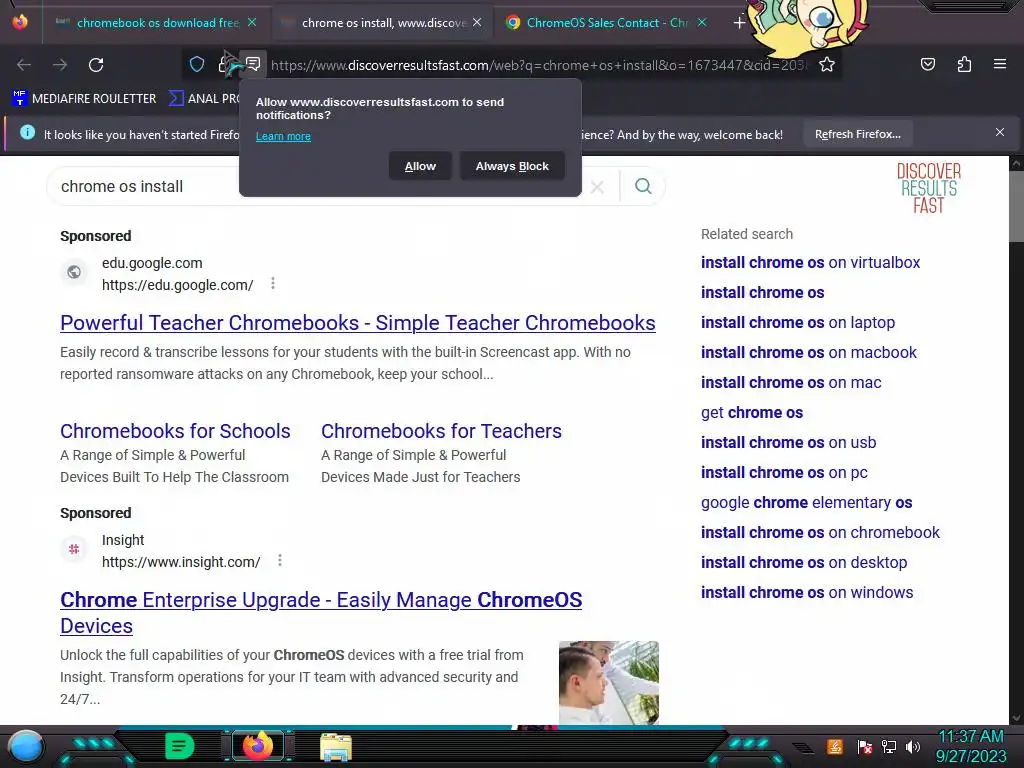Click the browser forward arrow
Viewport: 1024px width, 768px height.
coord(60,65)
